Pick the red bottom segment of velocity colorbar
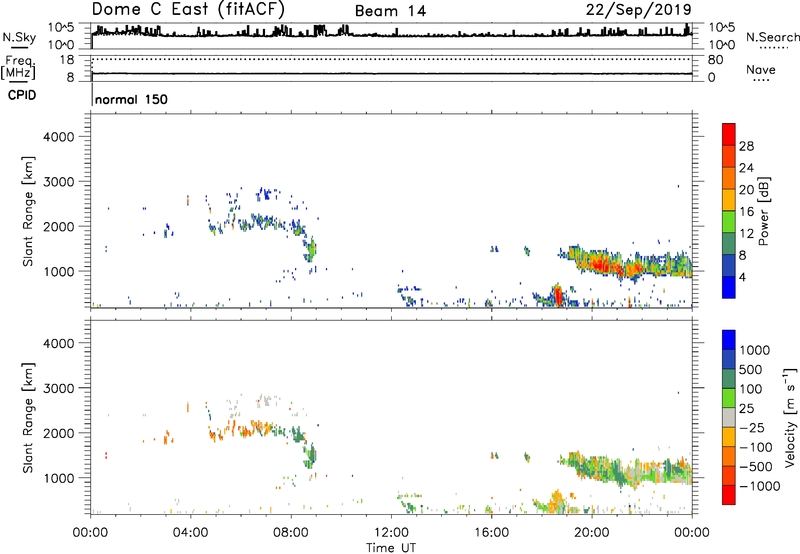 point(729,495)
